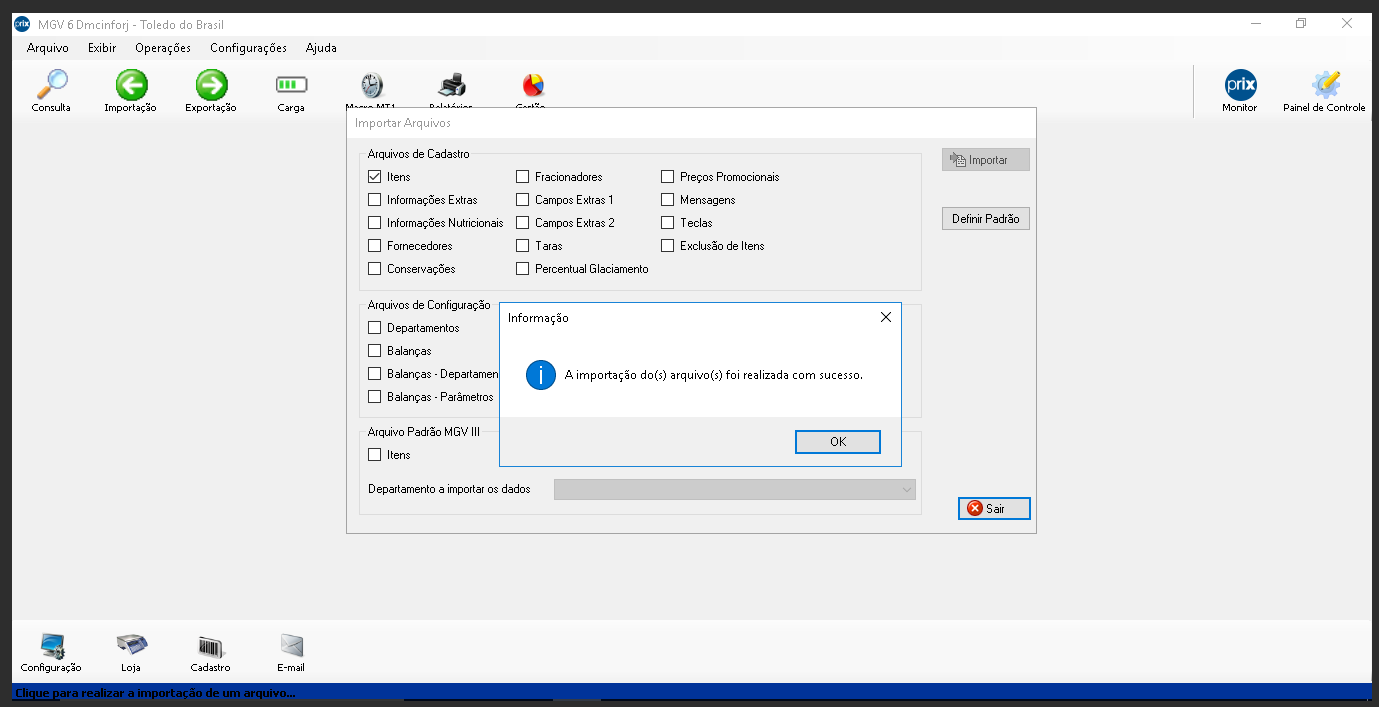Open the Cadastro barcode icon
Screen dimensions: 1379x707
[211, 646]
